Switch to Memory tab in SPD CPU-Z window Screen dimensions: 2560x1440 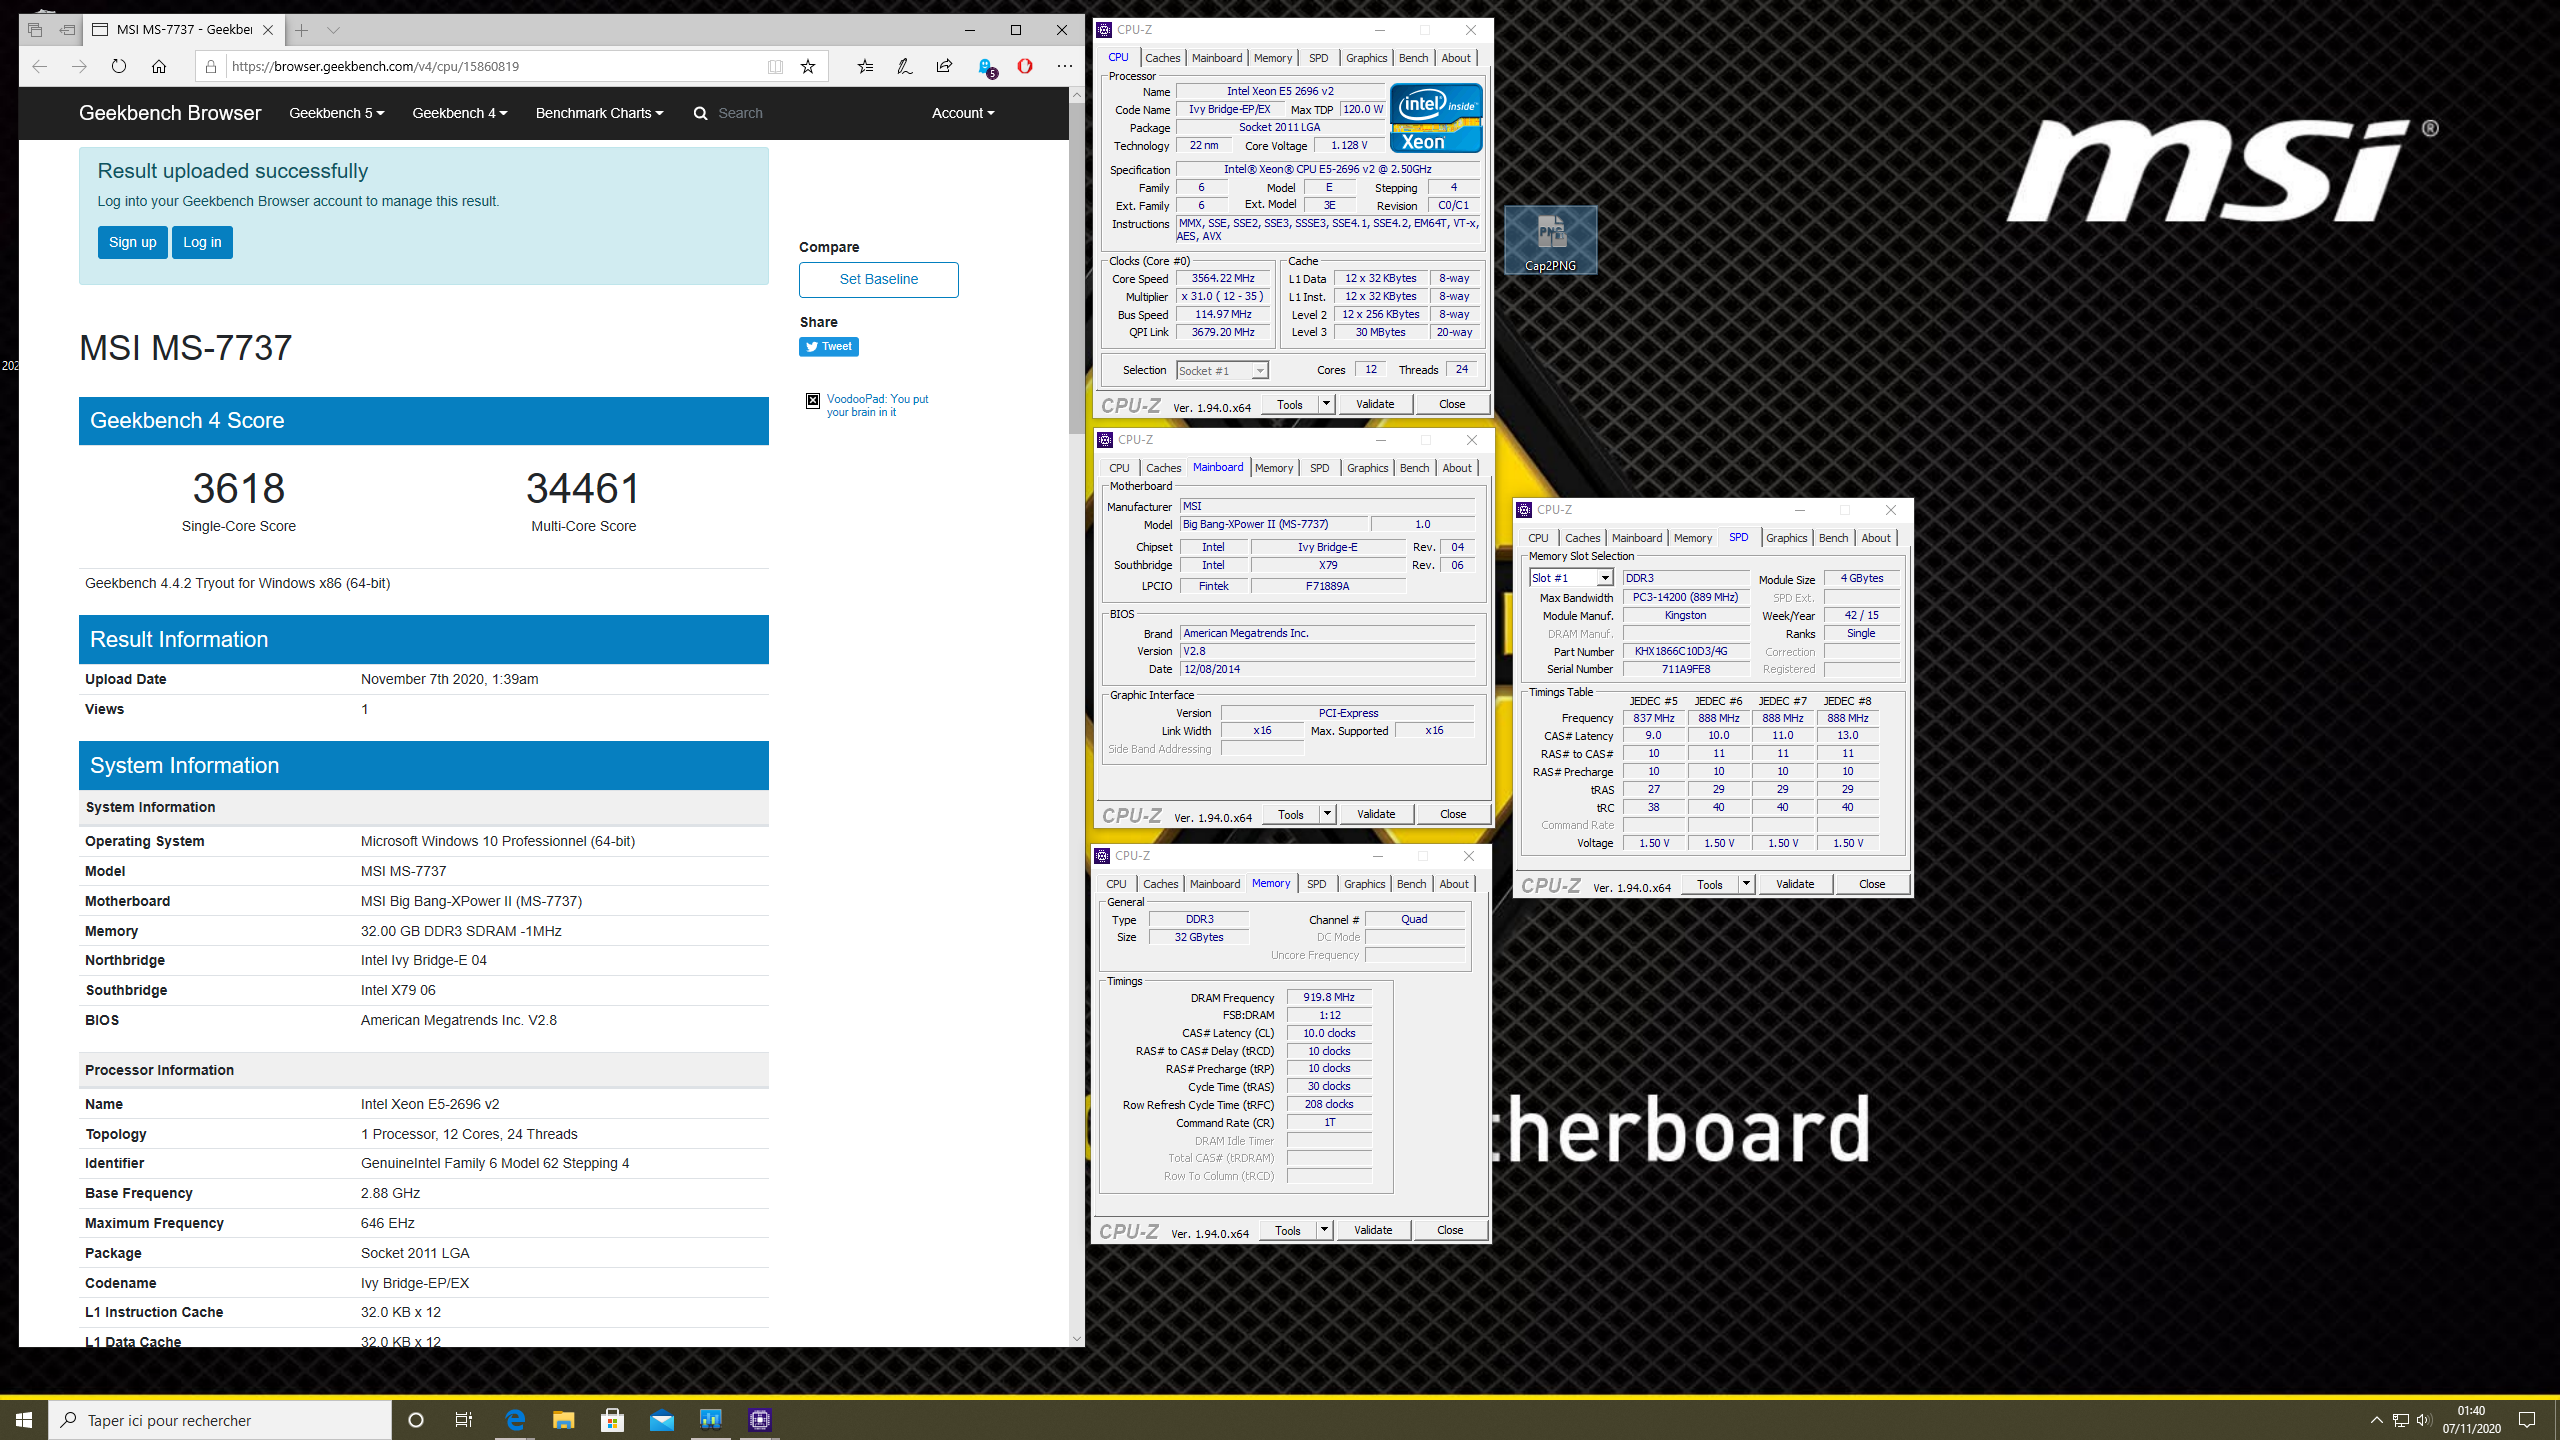pos(1693,538)
